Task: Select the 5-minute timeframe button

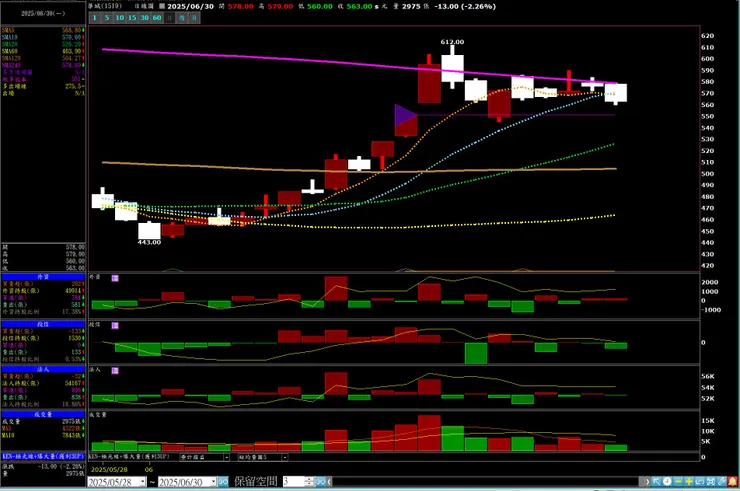Action: pos(107,18)
